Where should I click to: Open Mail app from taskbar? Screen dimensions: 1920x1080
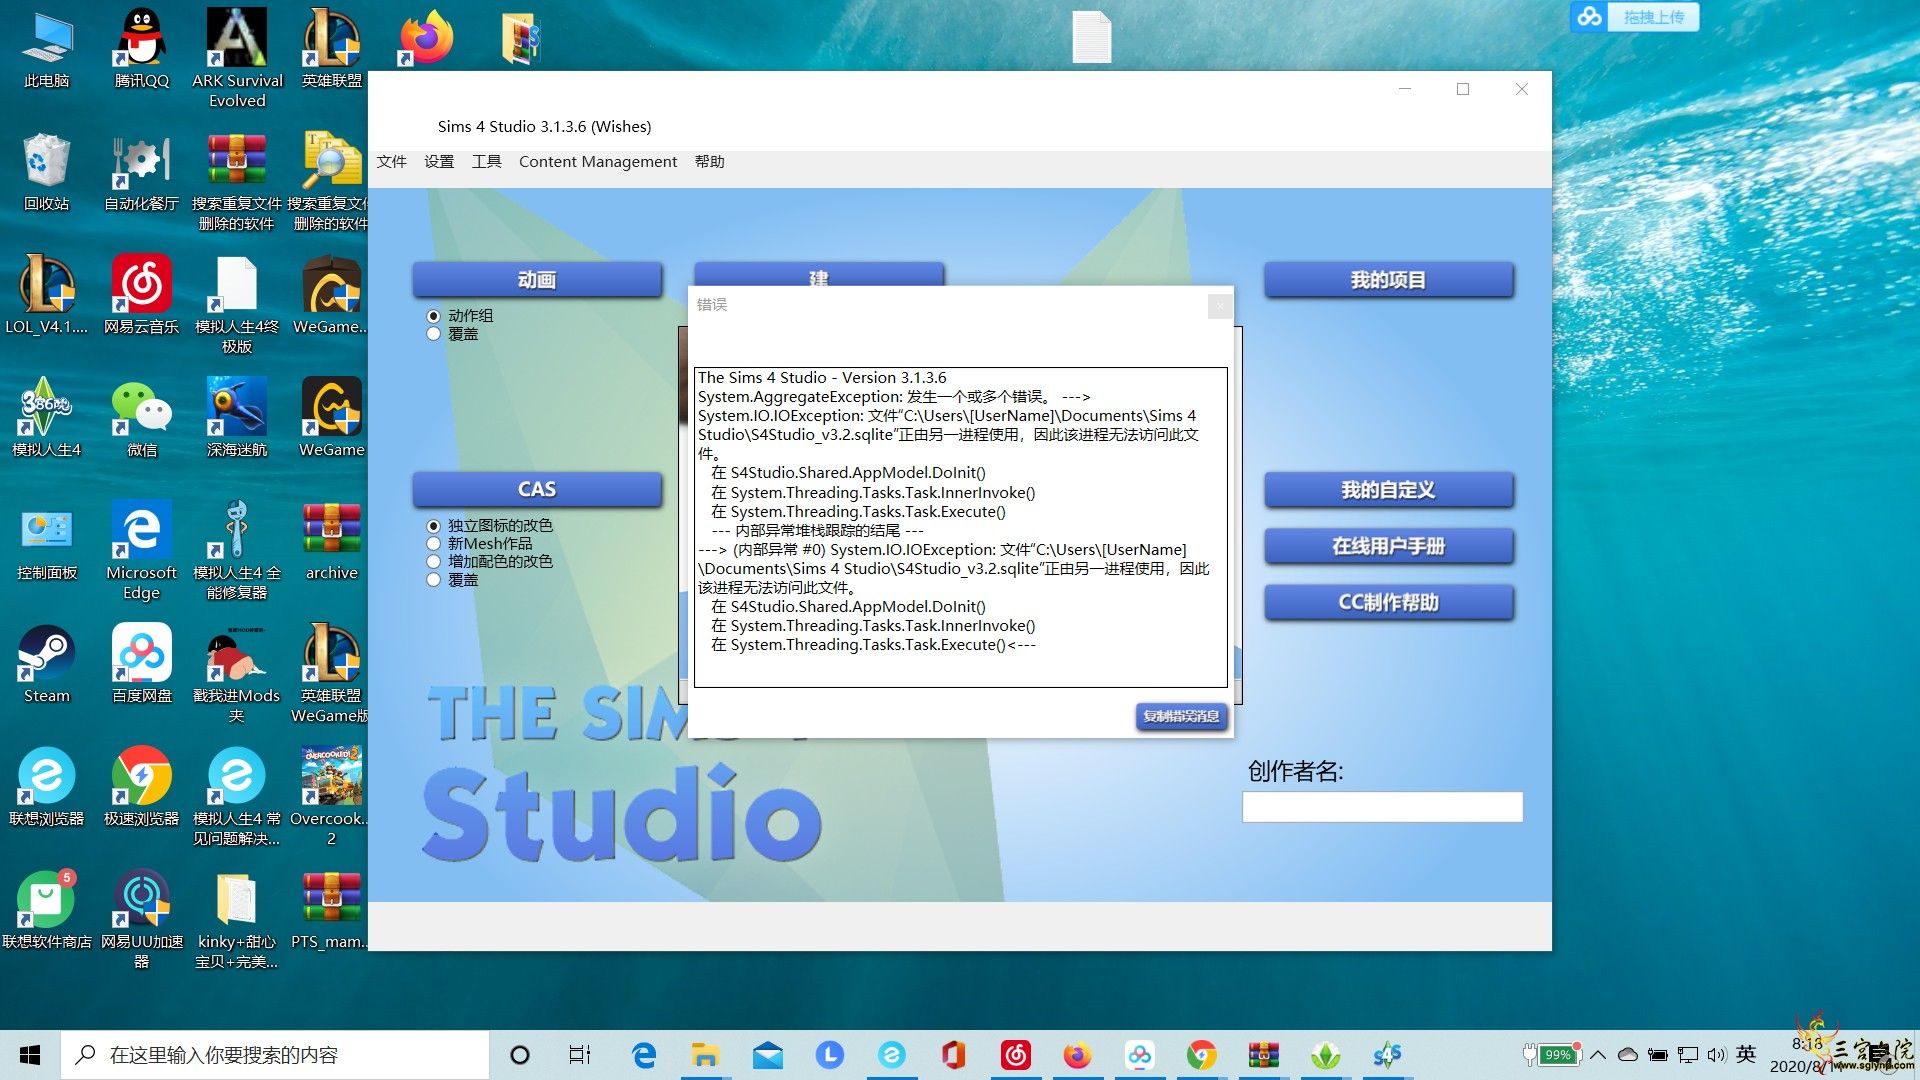pos(768,1055)
